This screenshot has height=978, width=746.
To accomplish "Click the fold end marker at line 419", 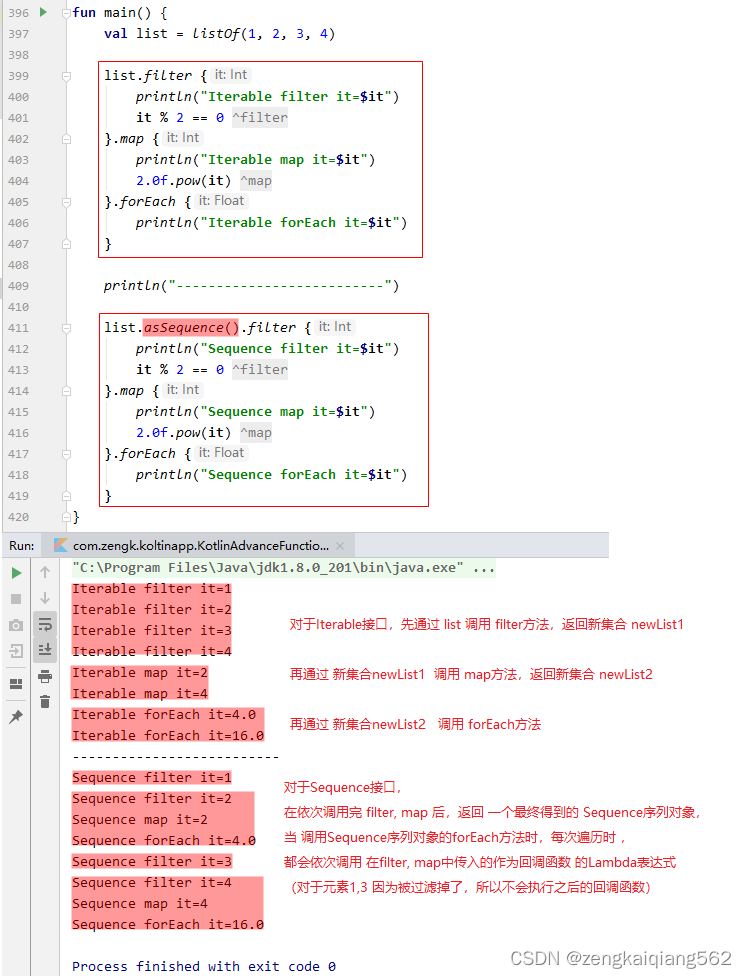I will coord(66,496).
